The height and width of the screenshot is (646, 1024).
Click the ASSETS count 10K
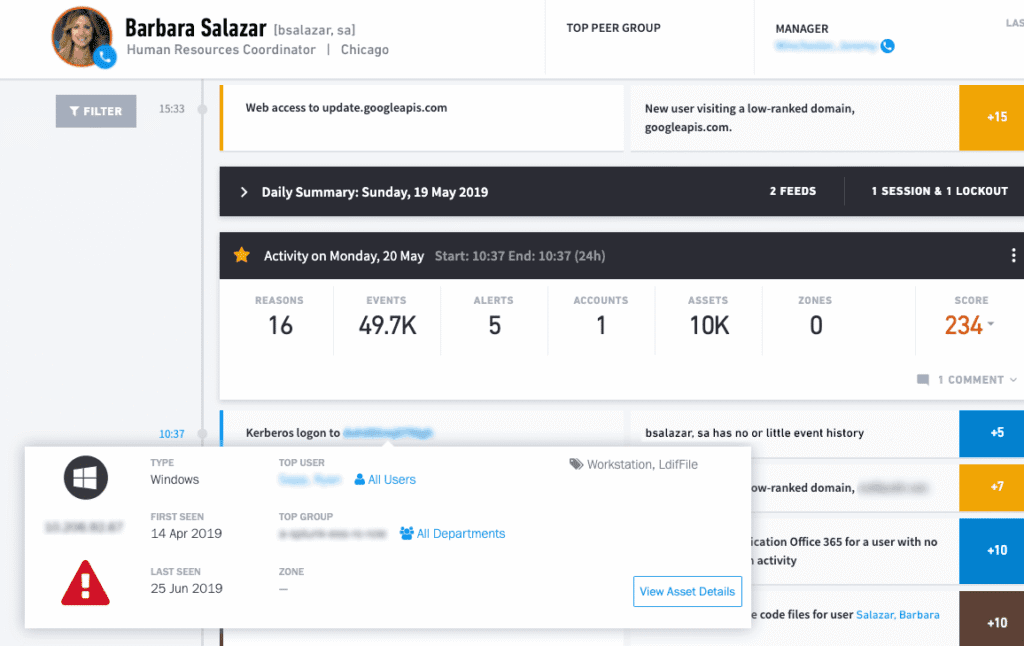click(709, 325)
